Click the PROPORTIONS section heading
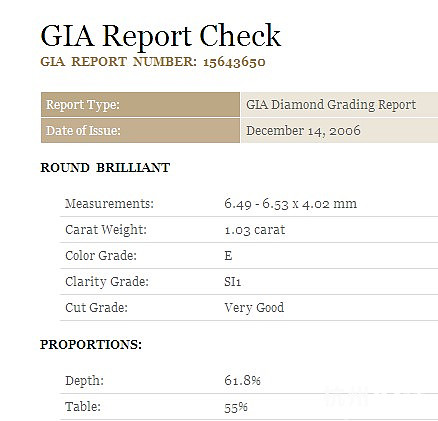 pos(91,344)
